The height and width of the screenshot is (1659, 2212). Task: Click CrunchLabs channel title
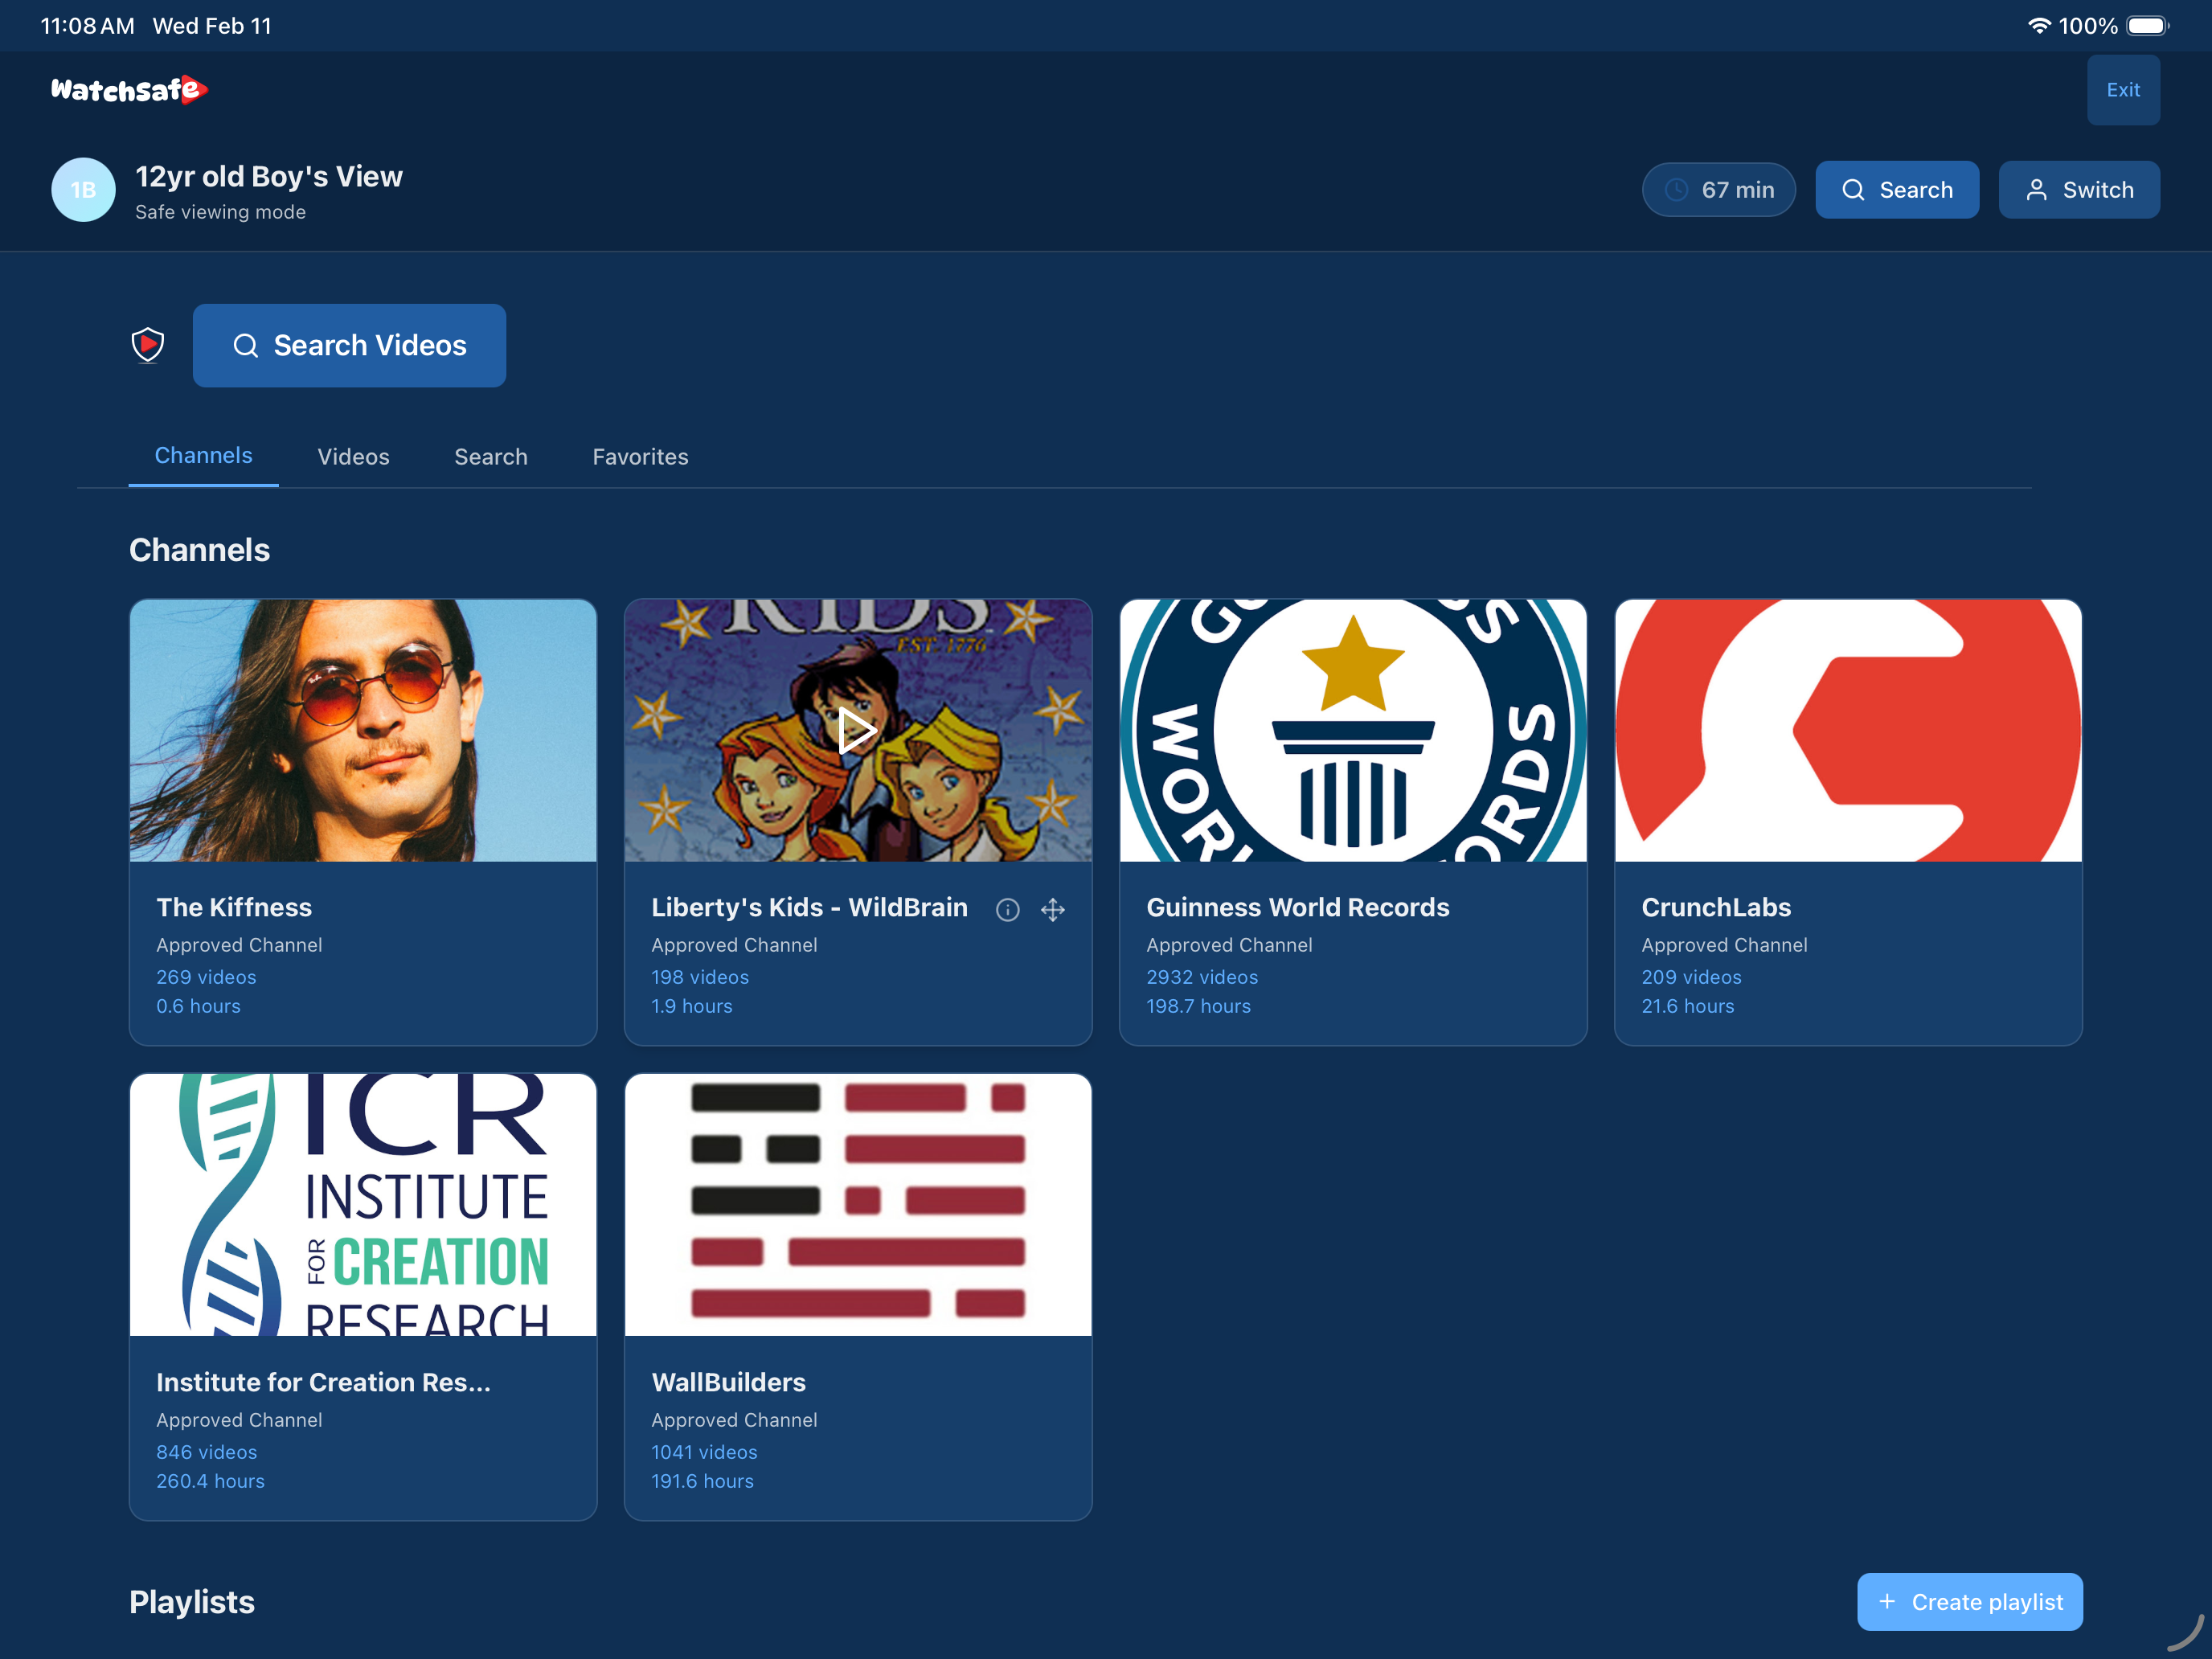click(x=1716, y=907)
